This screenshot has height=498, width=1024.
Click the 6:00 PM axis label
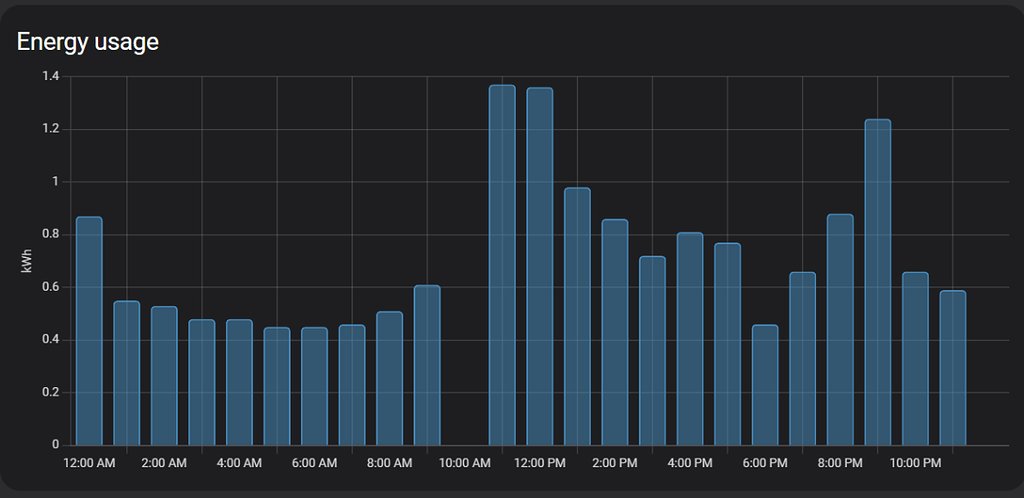[x=765, y=463]
